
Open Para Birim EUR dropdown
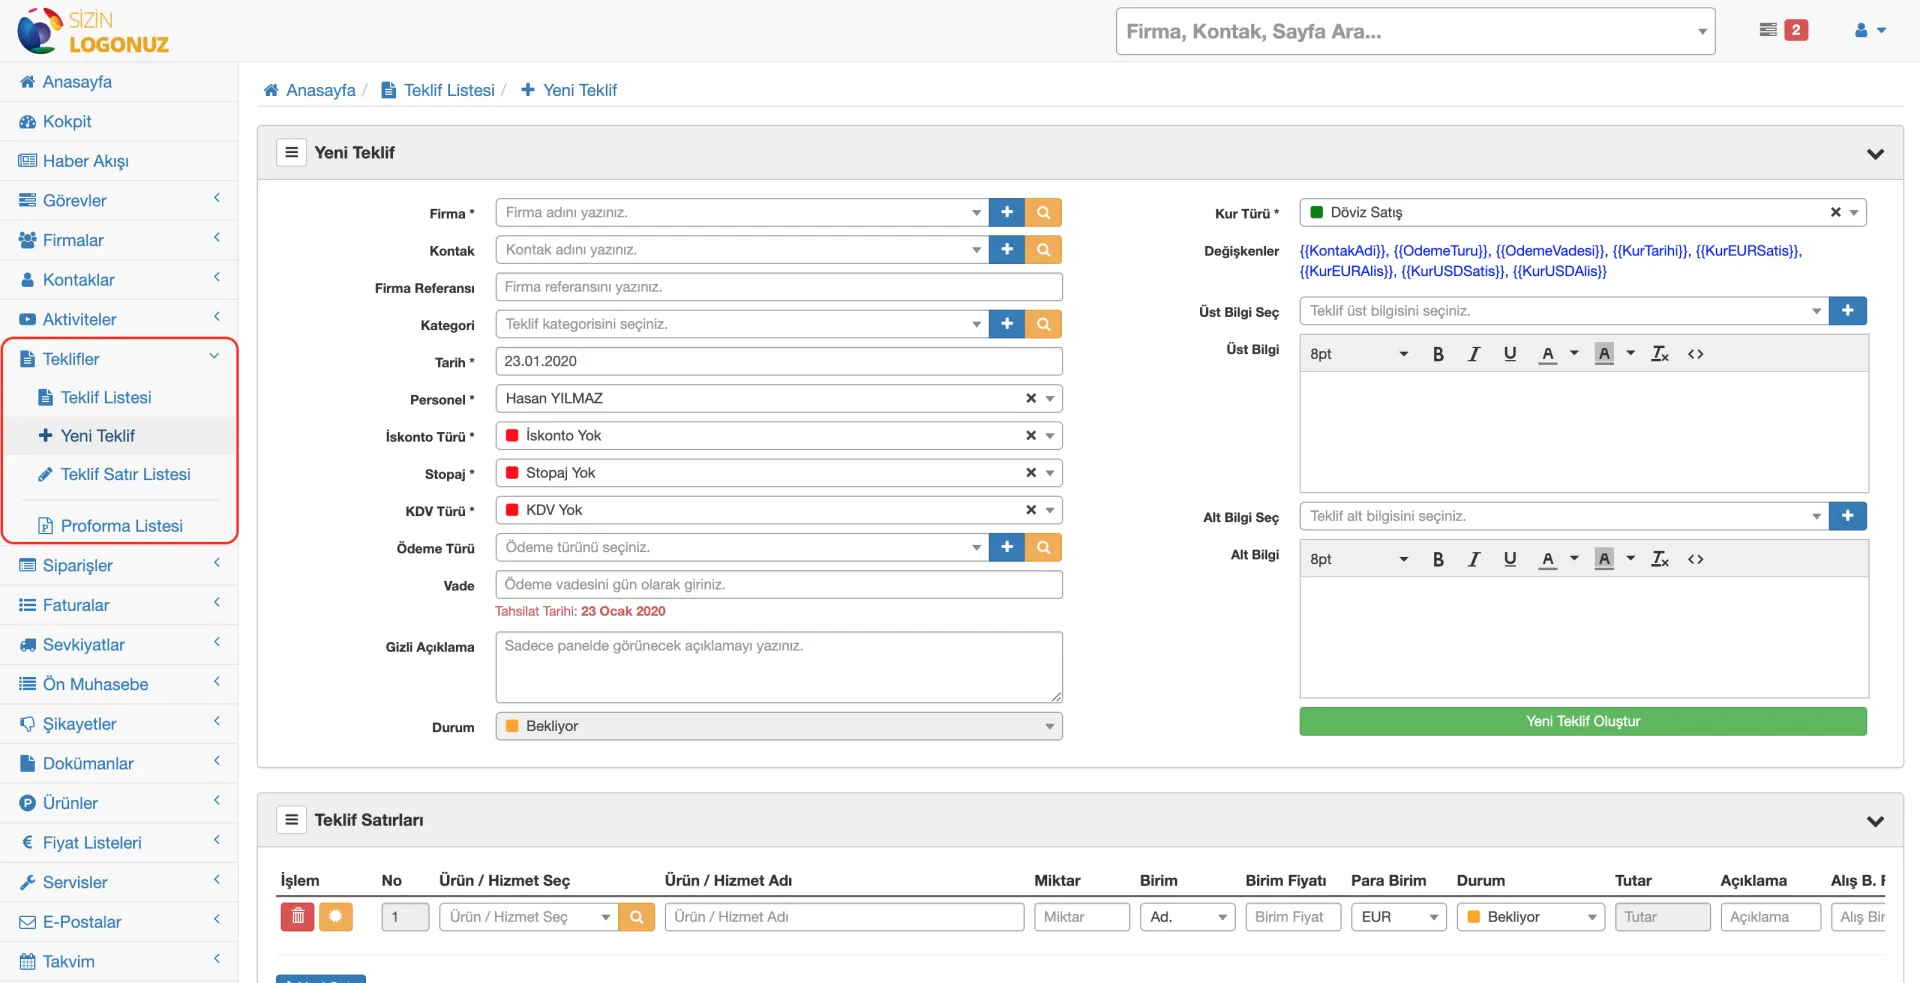tap(1398, 917)
